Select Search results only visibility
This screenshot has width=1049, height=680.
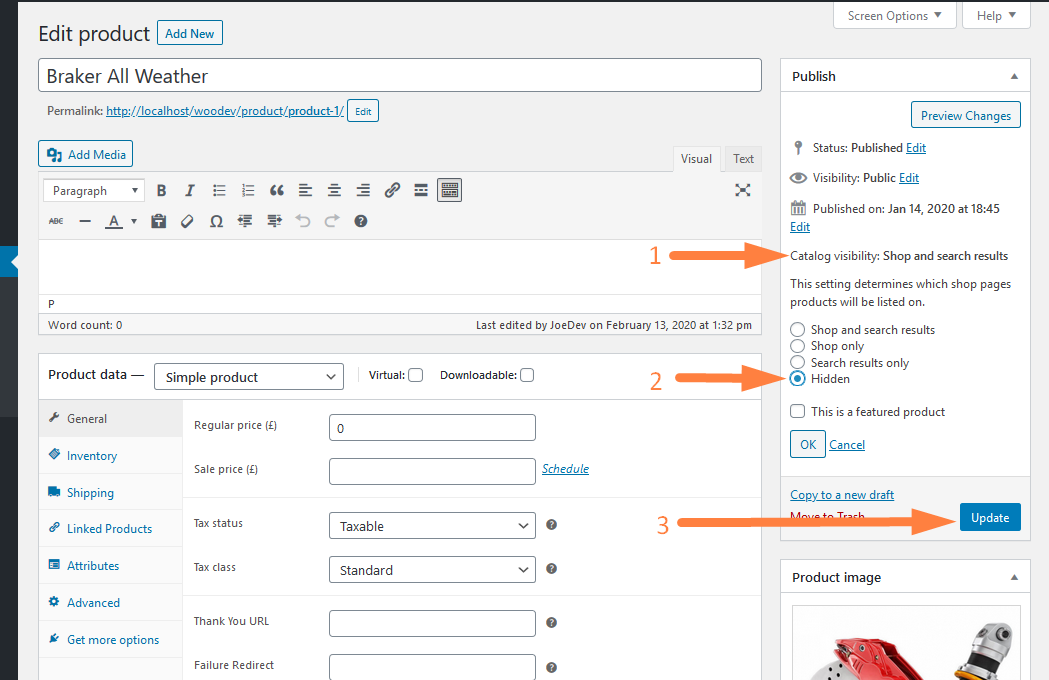[797, 362]
